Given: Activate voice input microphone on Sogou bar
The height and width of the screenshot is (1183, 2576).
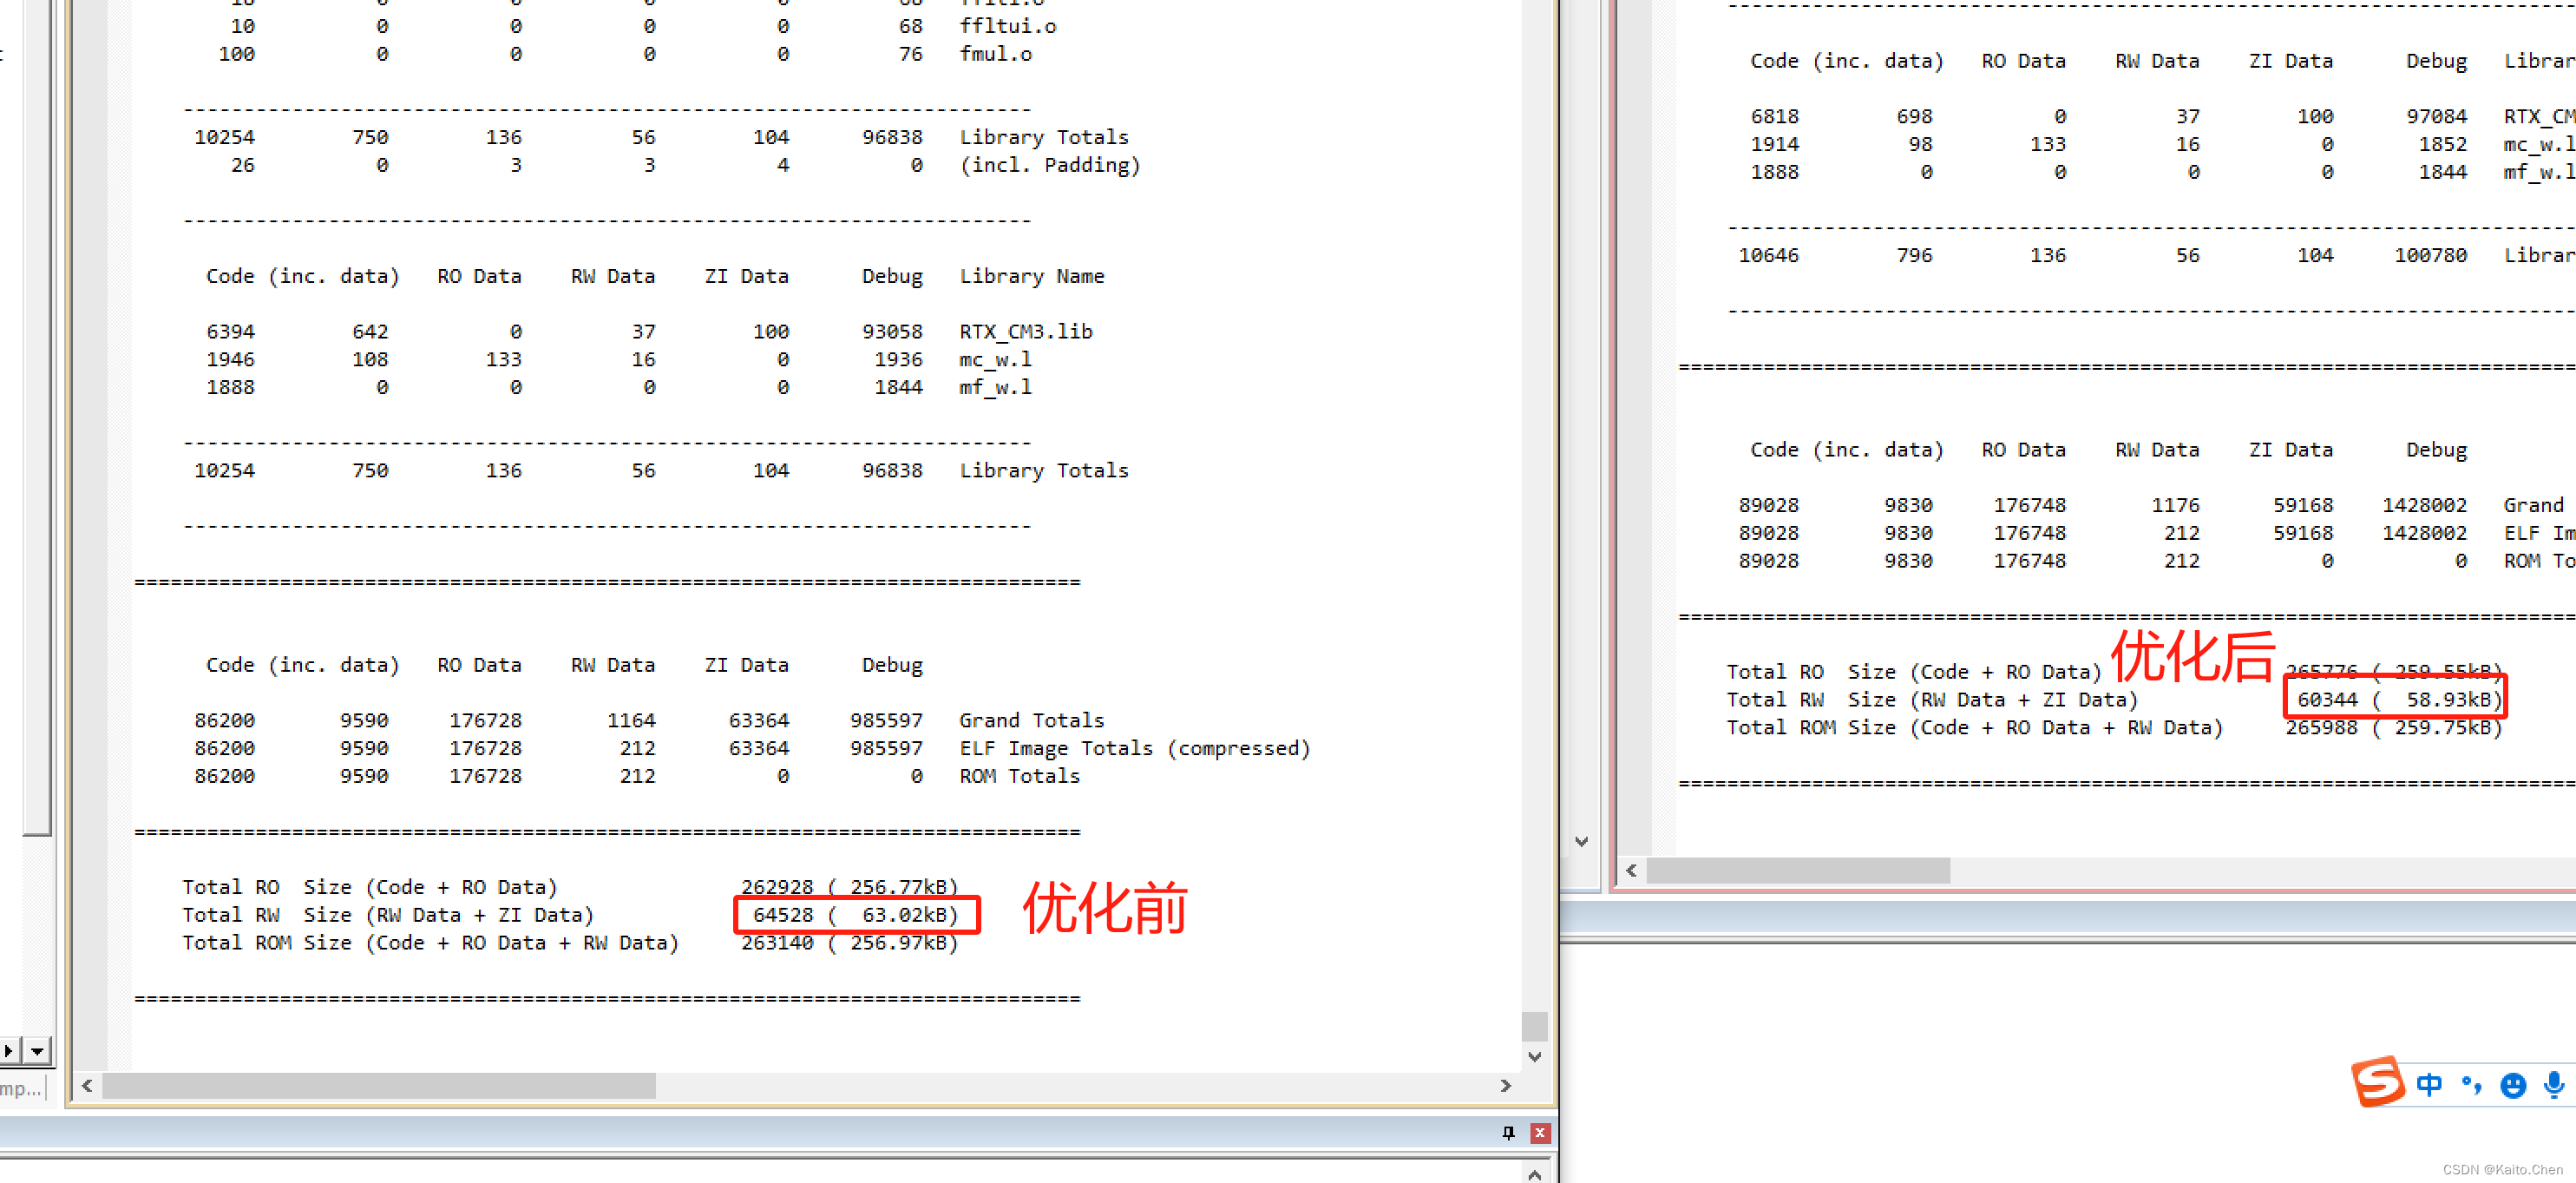Looking at the screenshot, I should click(x=2554, y=1085).
